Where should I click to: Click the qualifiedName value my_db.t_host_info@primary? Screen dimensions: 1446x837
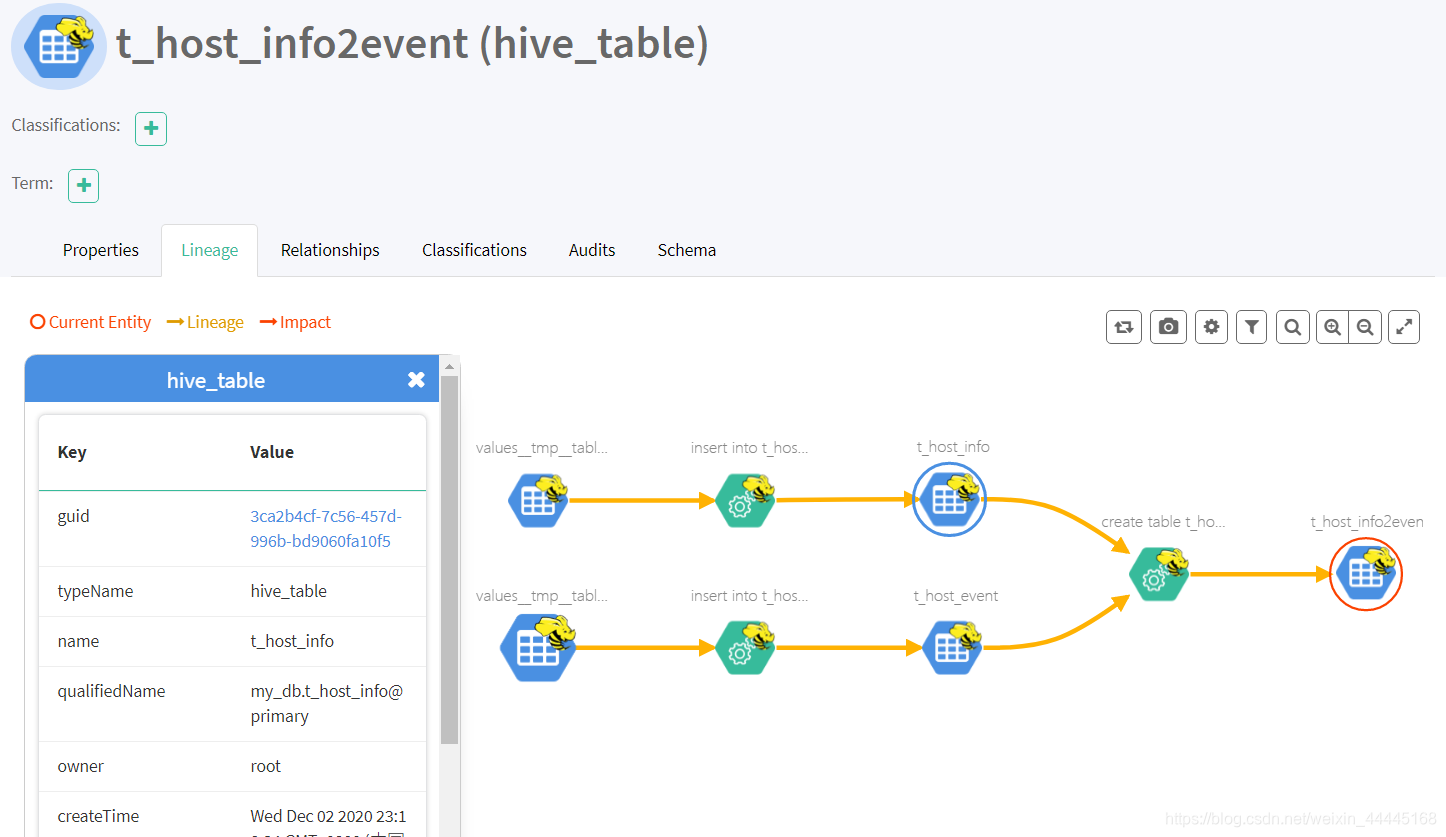tap(326, 704)
